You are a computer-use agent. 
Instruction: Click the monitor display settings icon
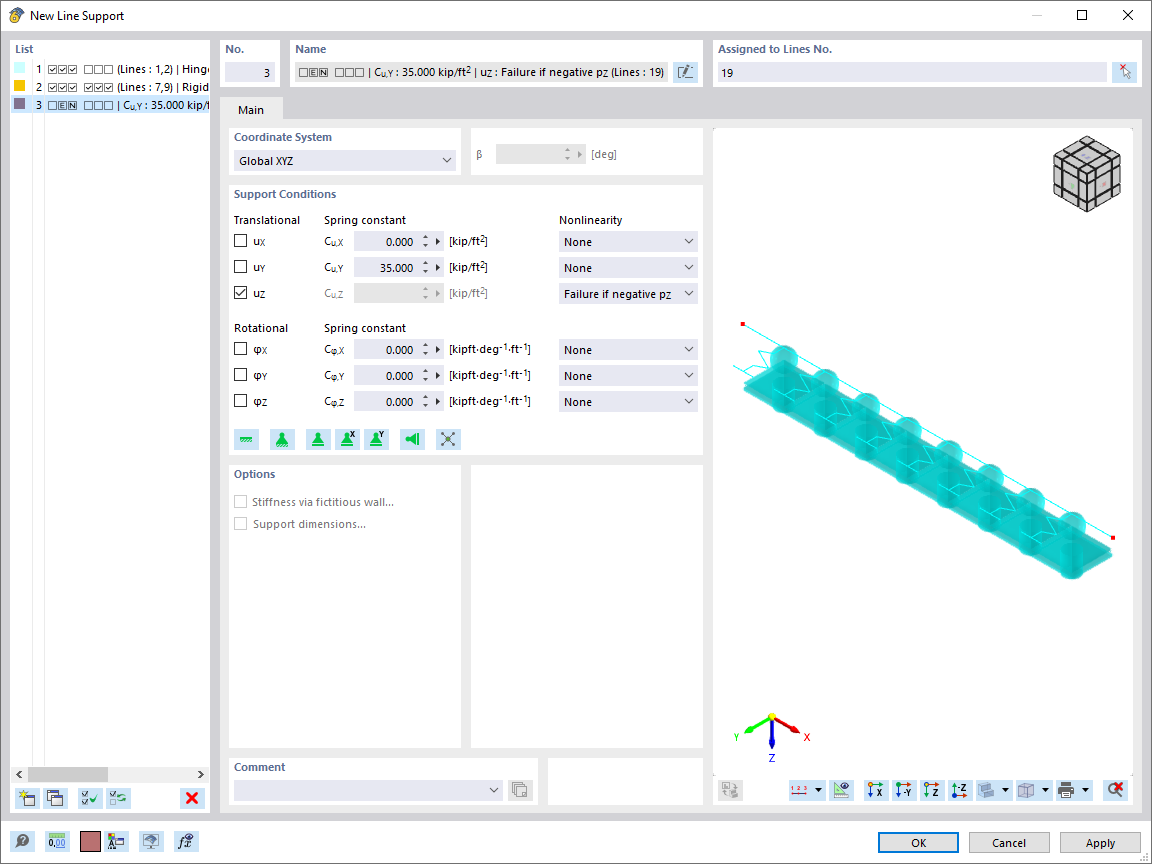tap(151, 842)
